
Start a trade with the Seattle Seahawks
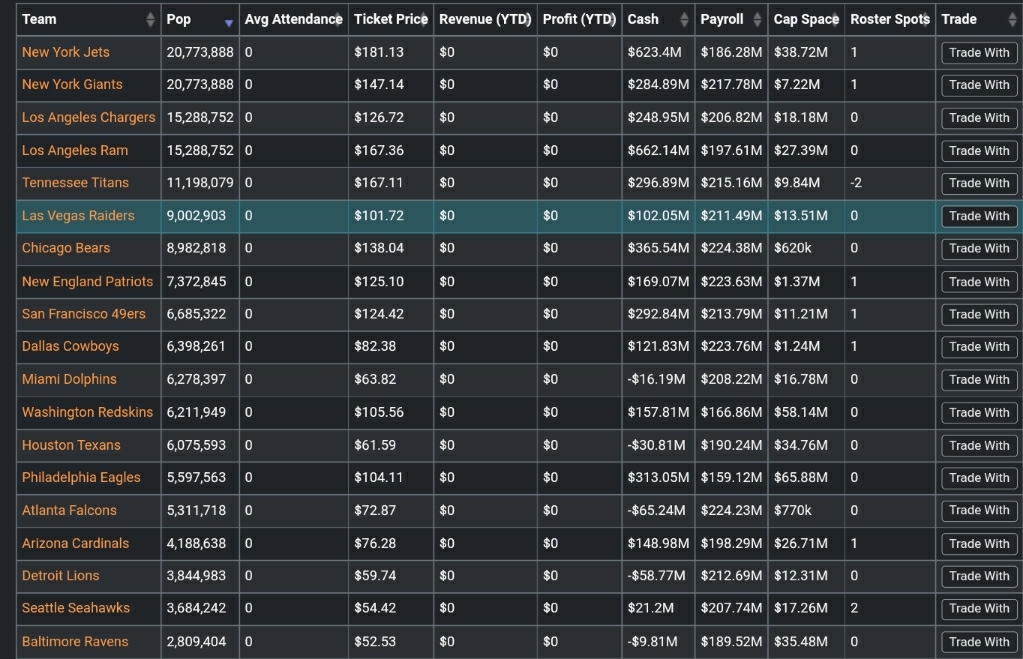click(x=979, y=609)
